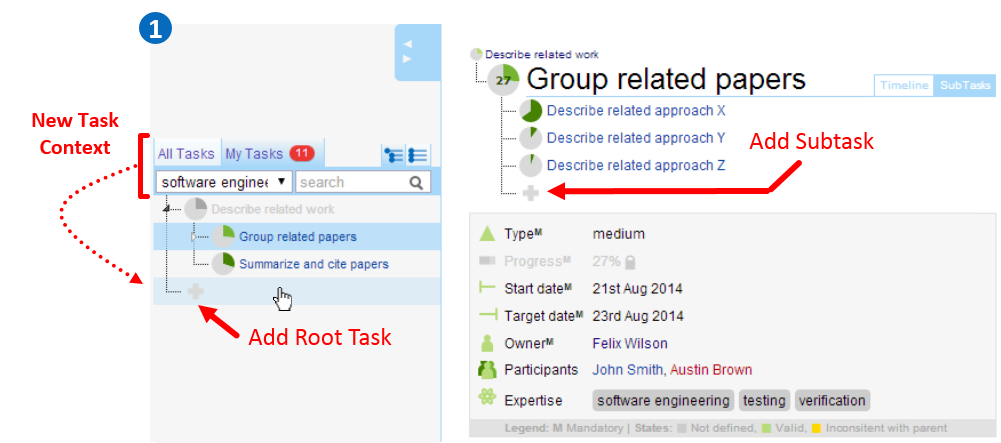1001x443 pixels.
Task: Click the task search input field
Action: 352,183
